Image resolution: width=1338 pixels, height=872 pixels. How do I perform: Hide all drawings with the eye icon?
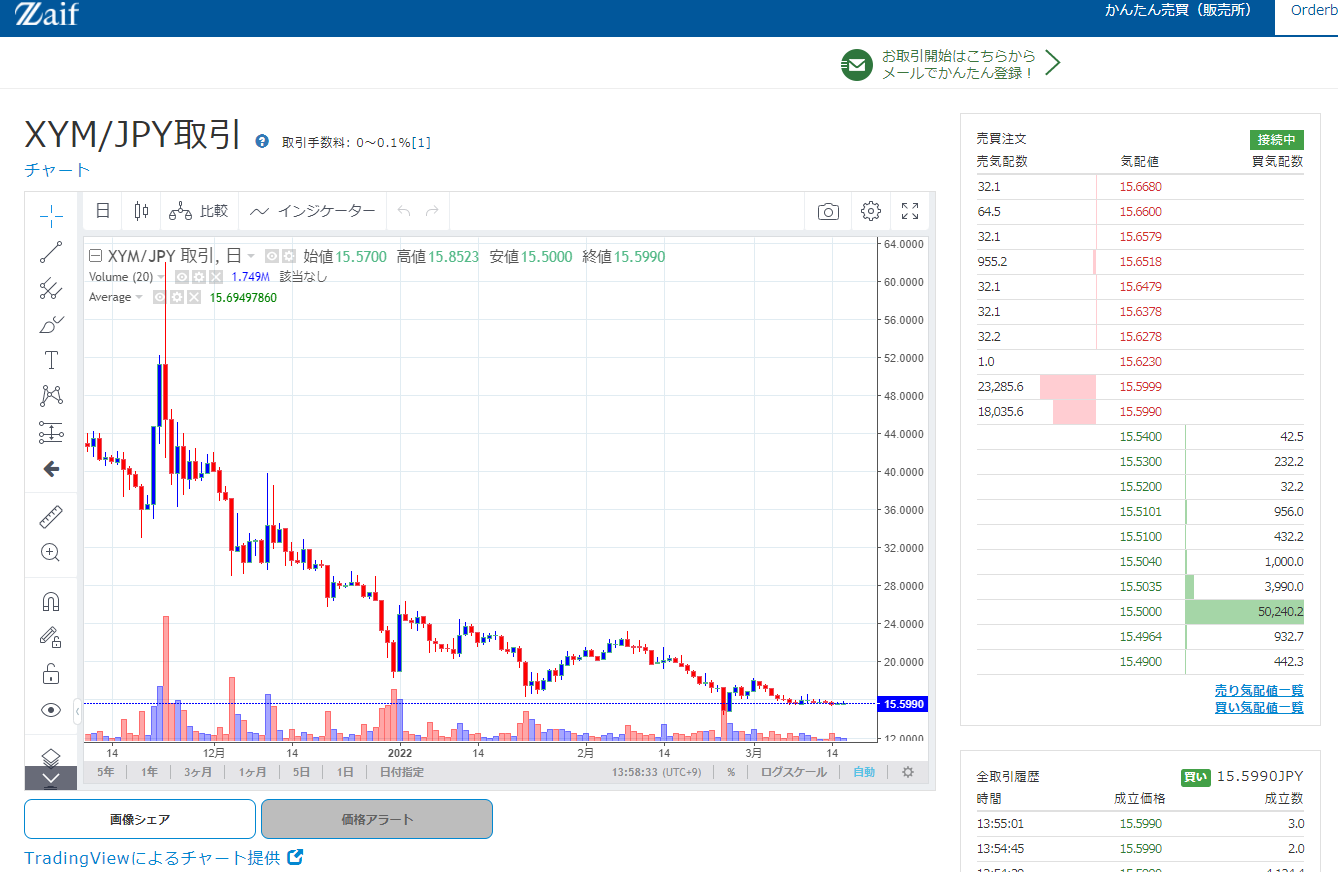click(51, 709)
